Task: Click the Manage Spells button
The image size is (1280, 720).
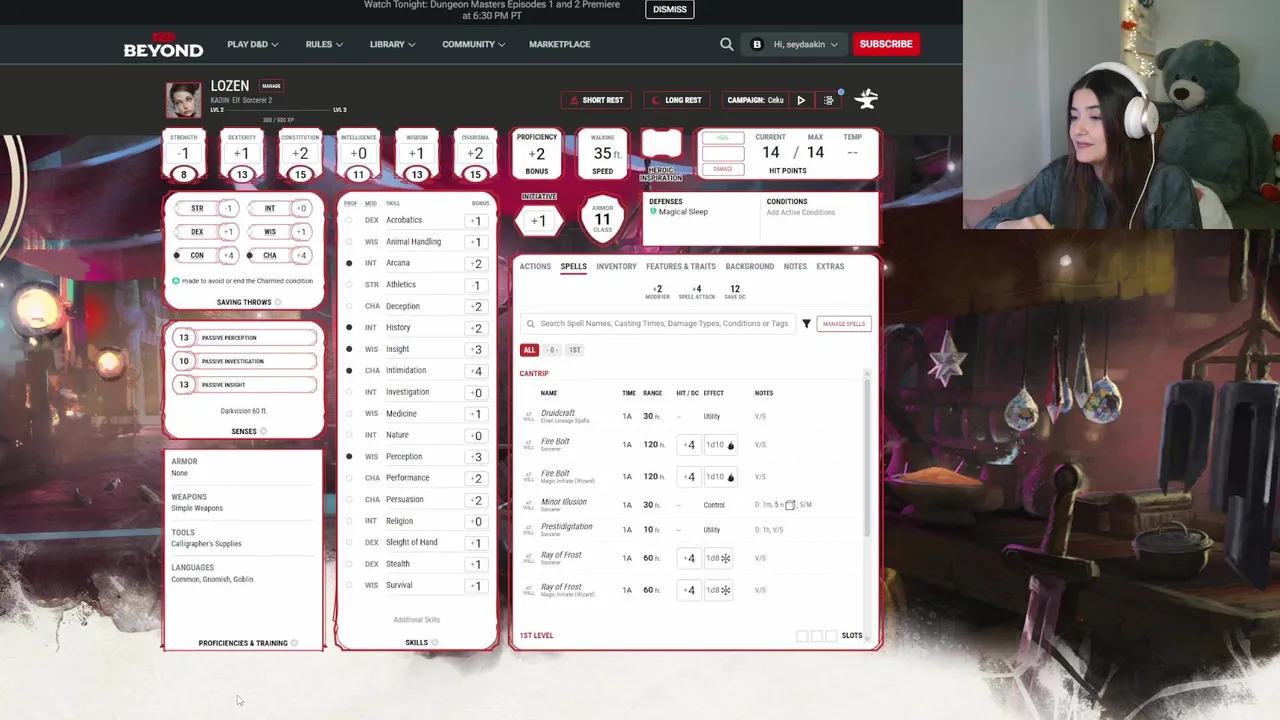Action: (x=844, y=324)
